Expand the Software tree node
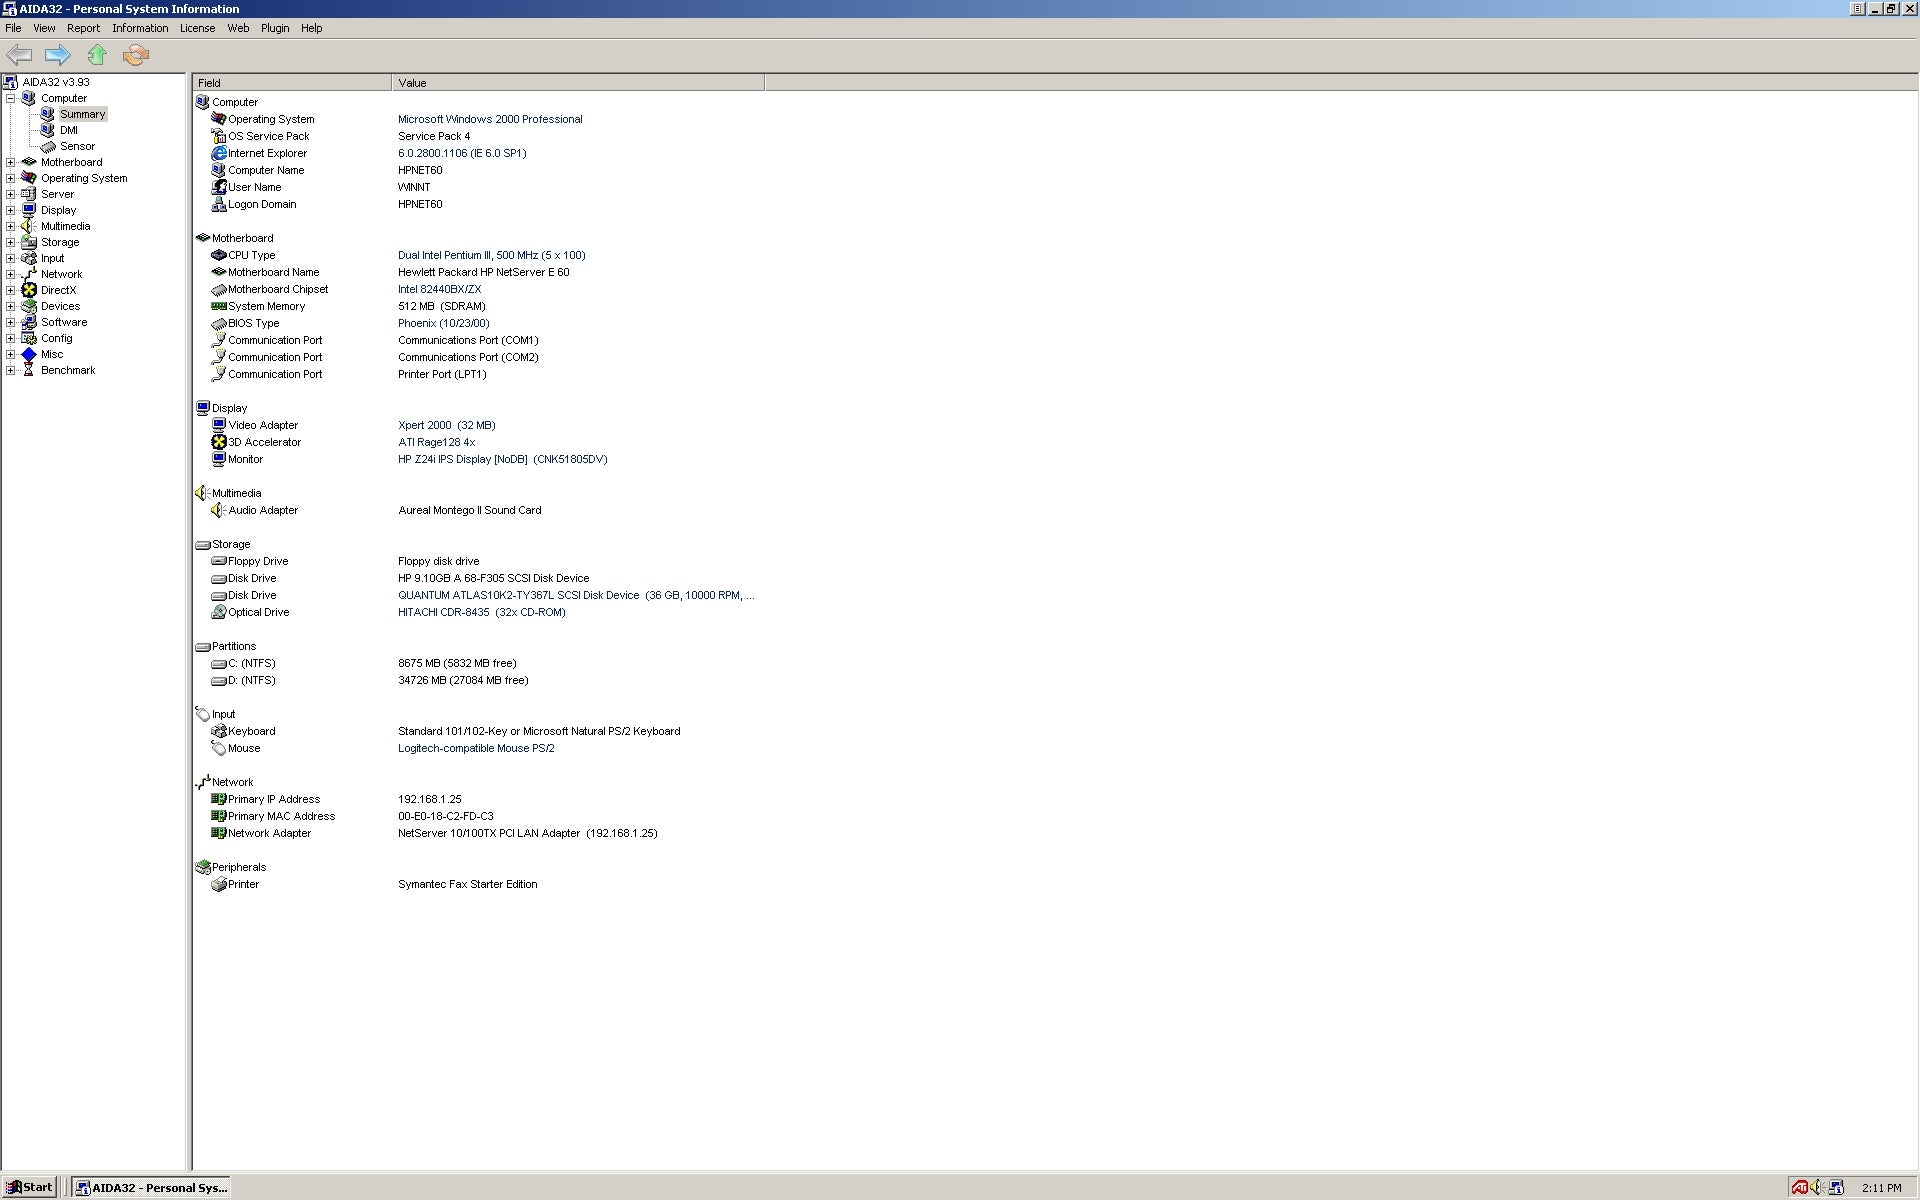 tap(11, 322)
